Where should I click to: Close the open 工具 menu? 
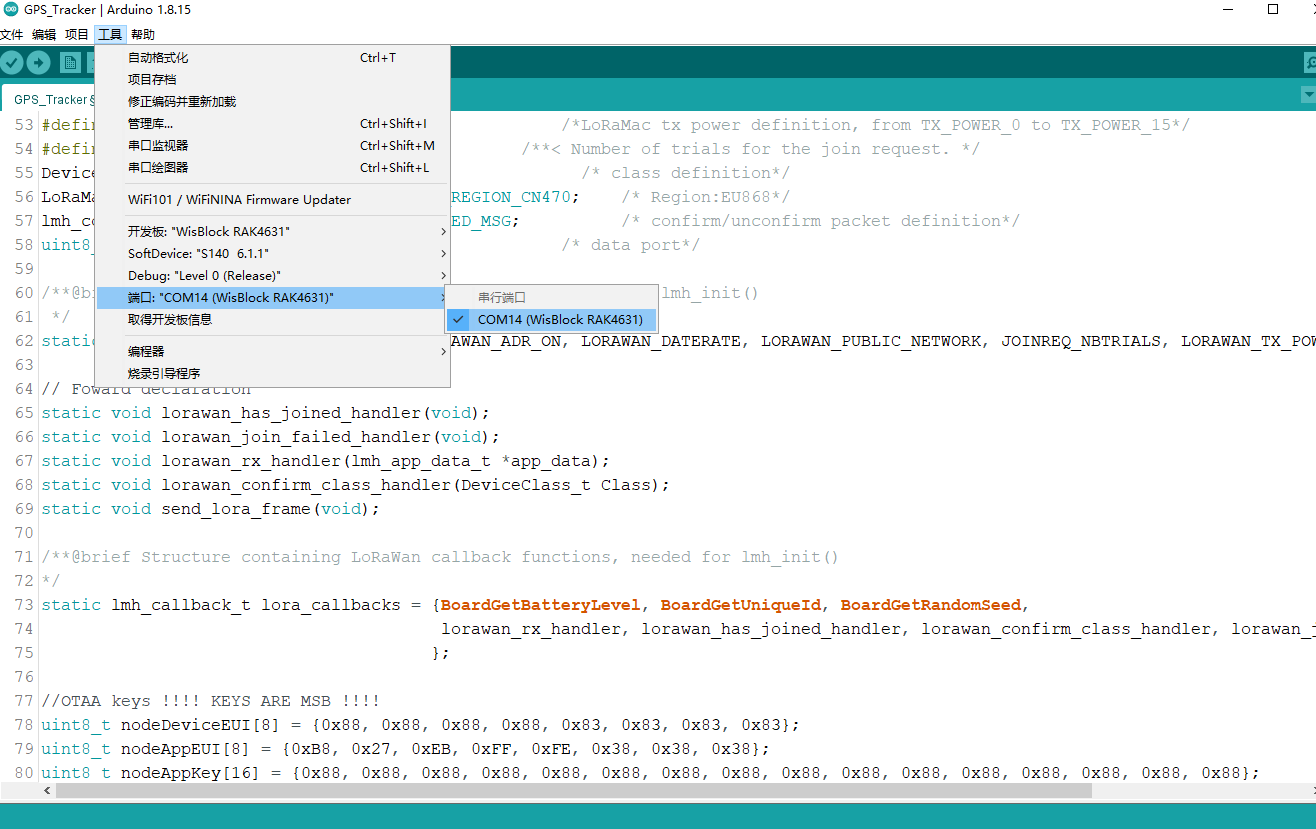[110, 35]
